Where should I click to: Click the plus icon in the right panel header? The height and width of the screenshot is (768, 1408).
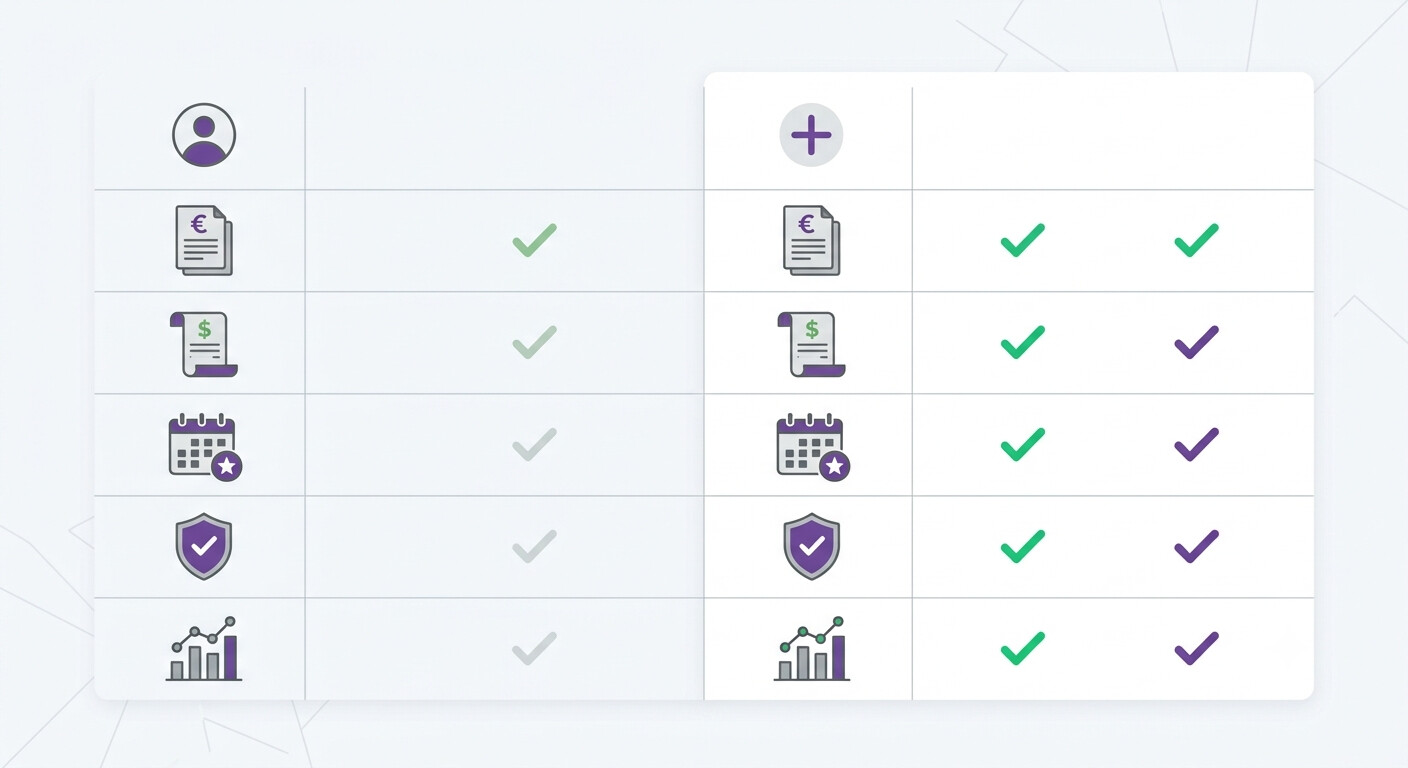coord(811,135)
